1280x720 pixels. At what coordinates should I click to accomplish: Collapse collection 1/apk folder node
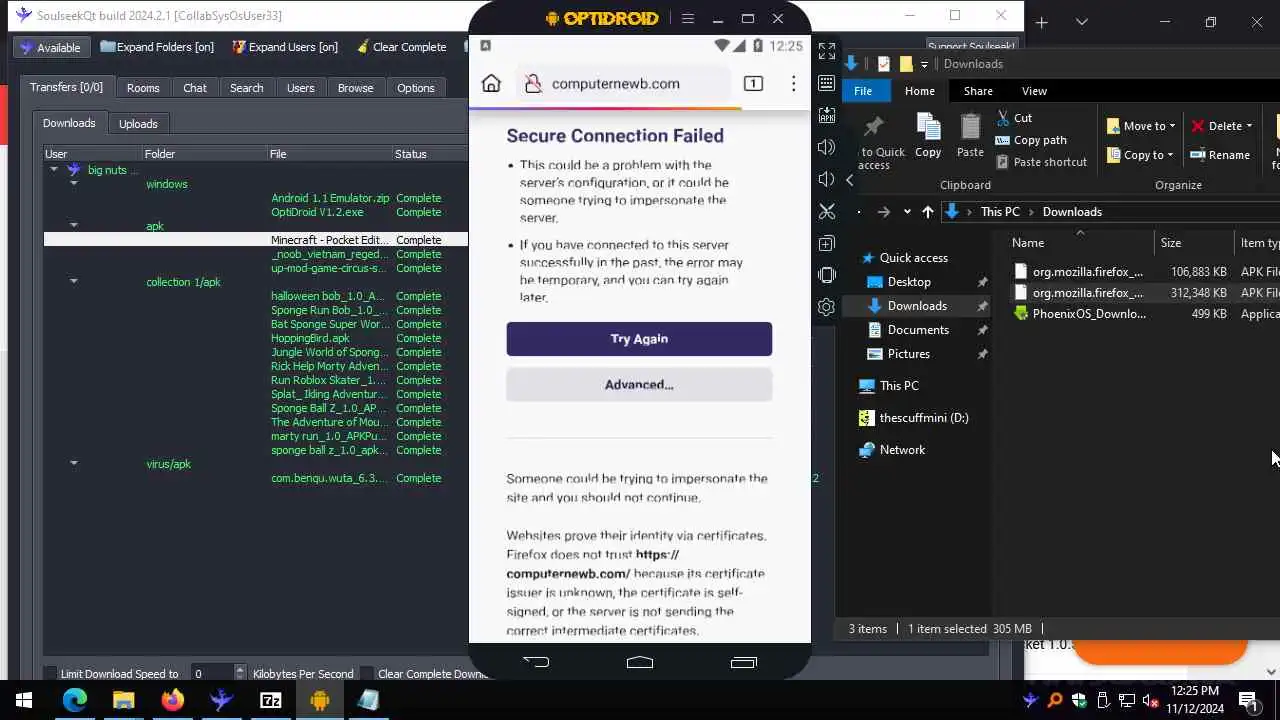tap(73, 282)
